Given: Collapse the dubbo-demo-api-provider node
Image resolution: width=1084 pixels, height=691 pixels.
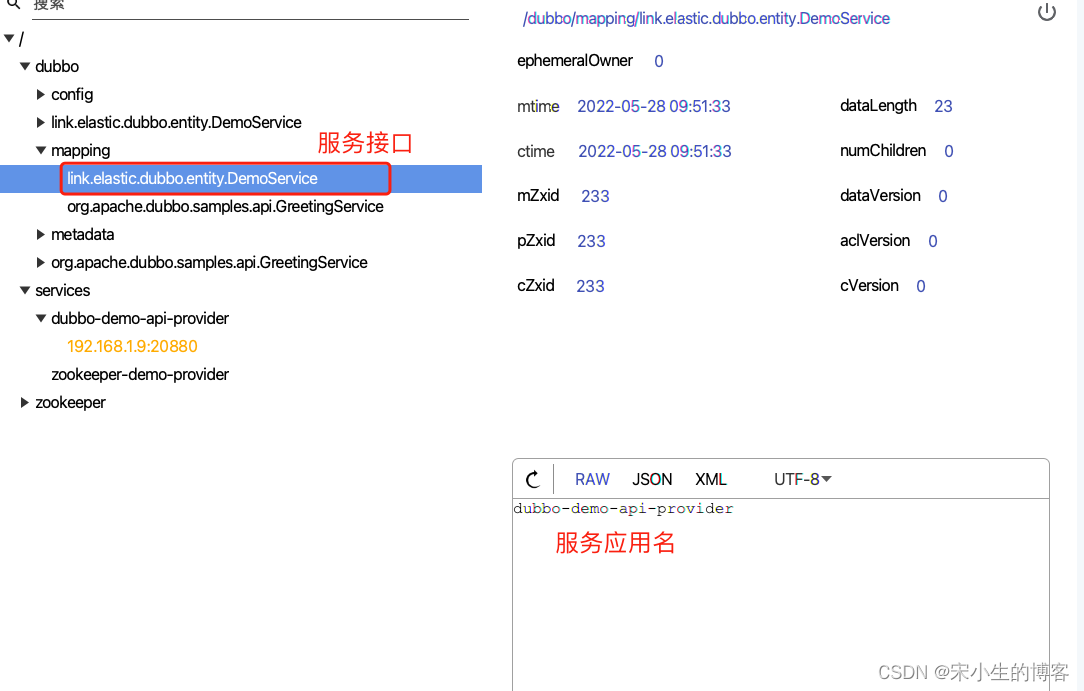Looking at the screenshot, I should (41, 319).
